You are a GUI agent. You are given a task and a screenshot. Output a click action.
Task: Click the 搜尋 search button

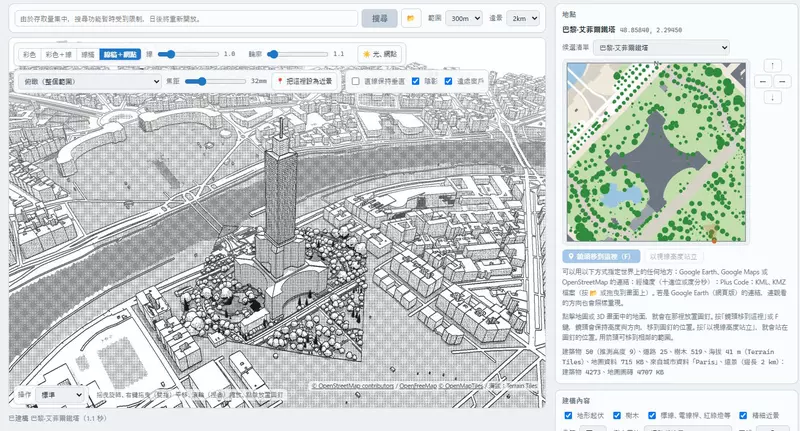coord(379,18)
